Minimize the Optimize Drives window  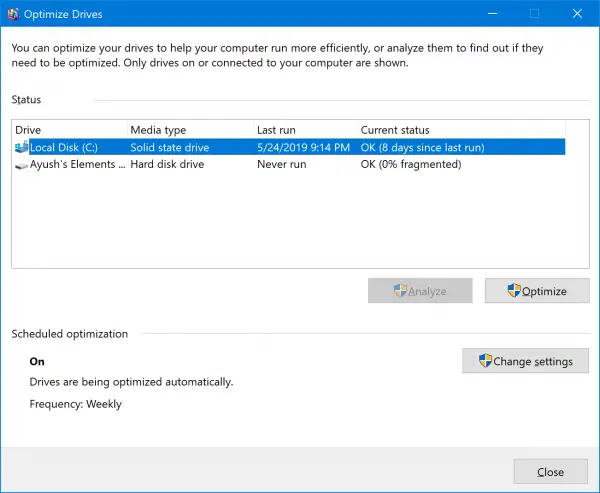pyautogui.click(x=489, y=15)
